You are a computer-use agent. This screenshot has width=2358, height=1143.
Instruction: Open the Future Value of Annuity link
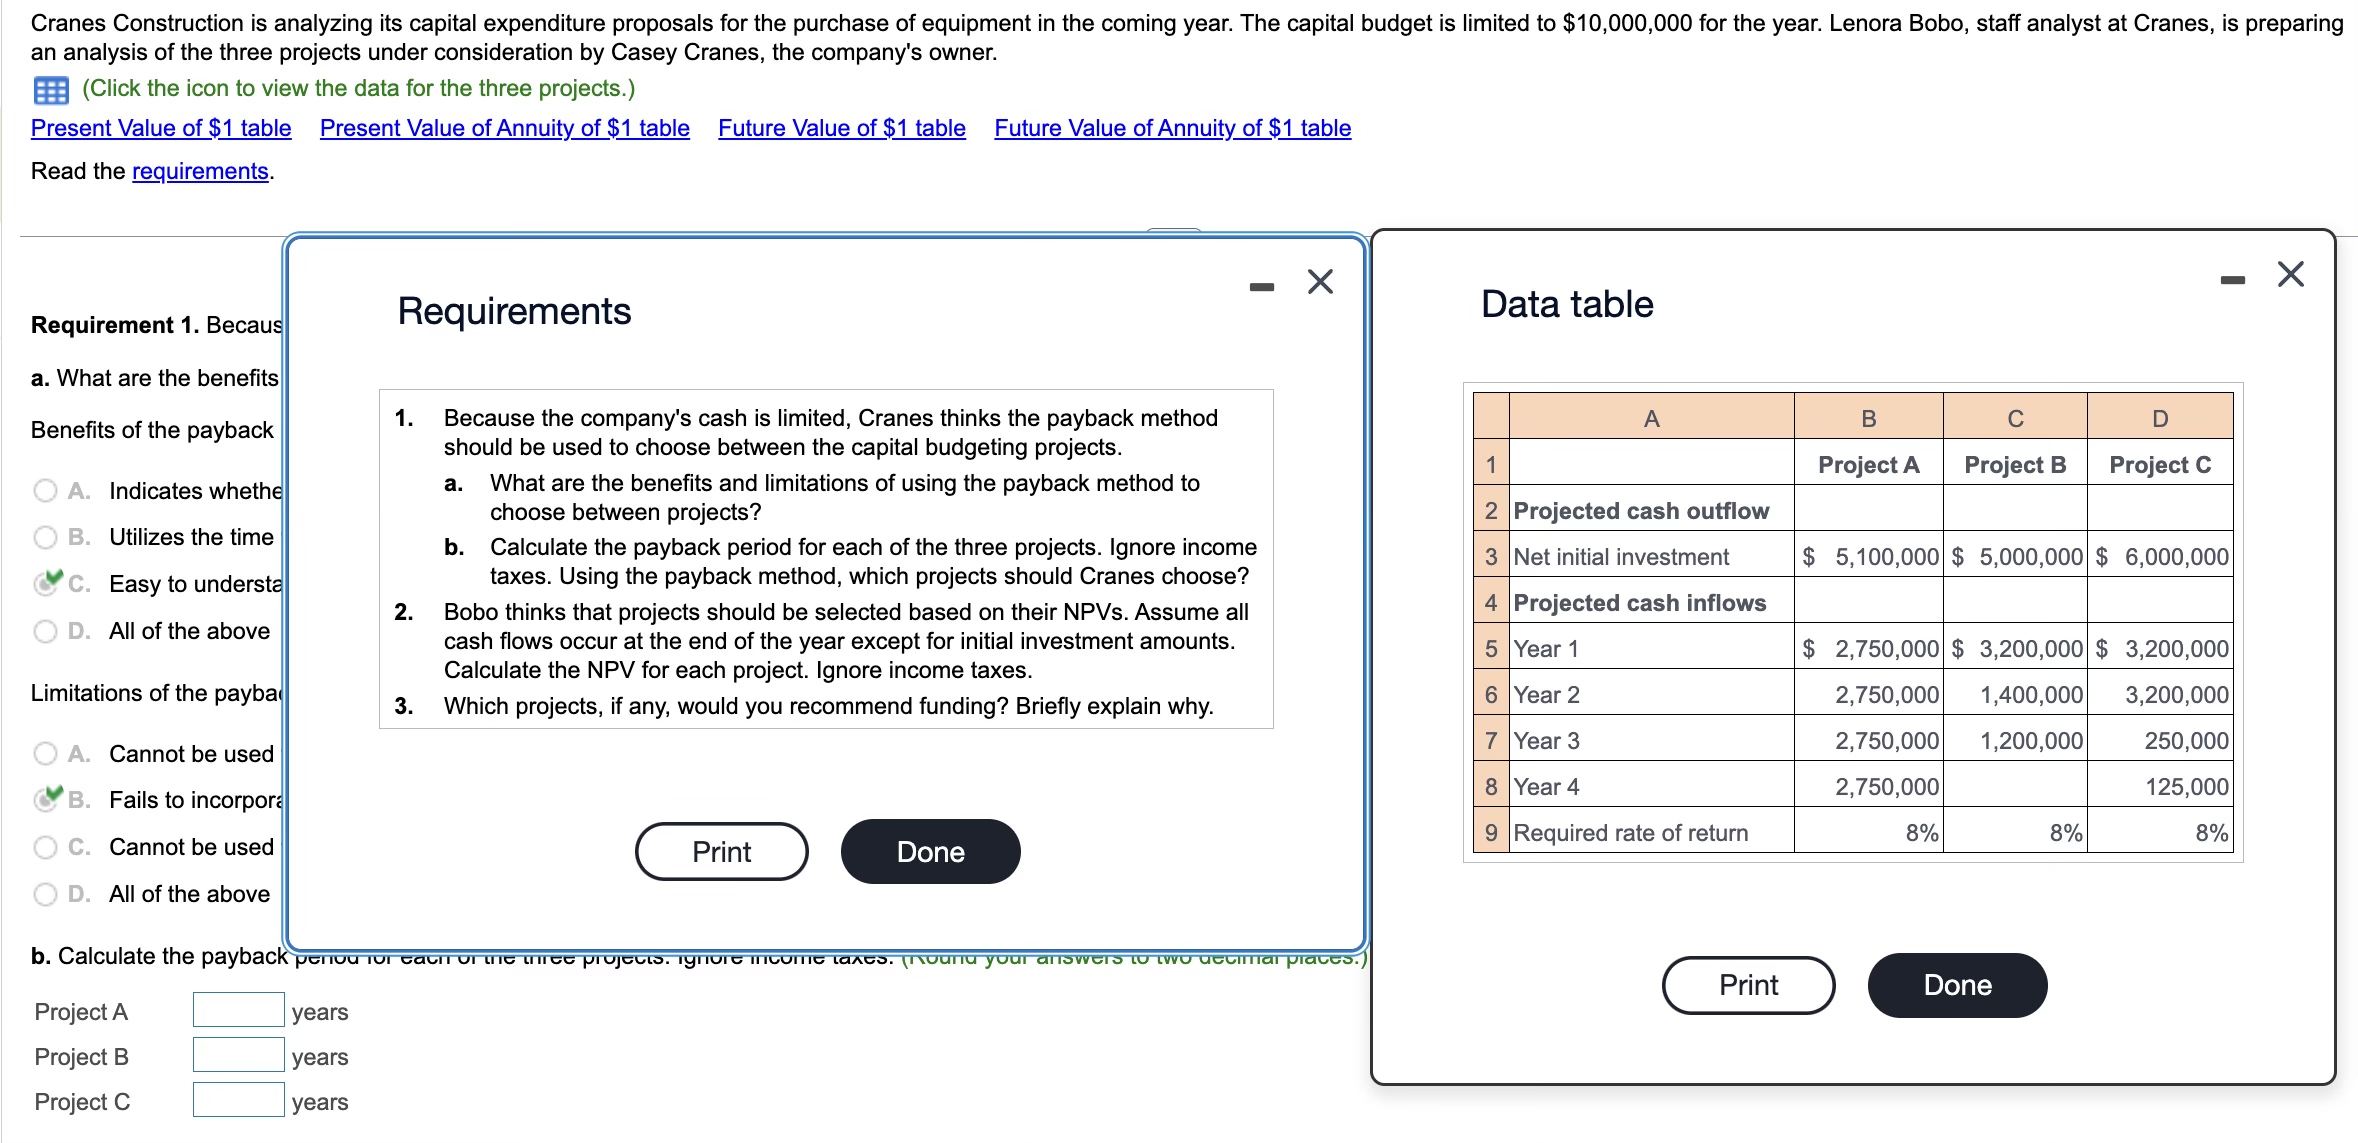[x=1172, y=128]
